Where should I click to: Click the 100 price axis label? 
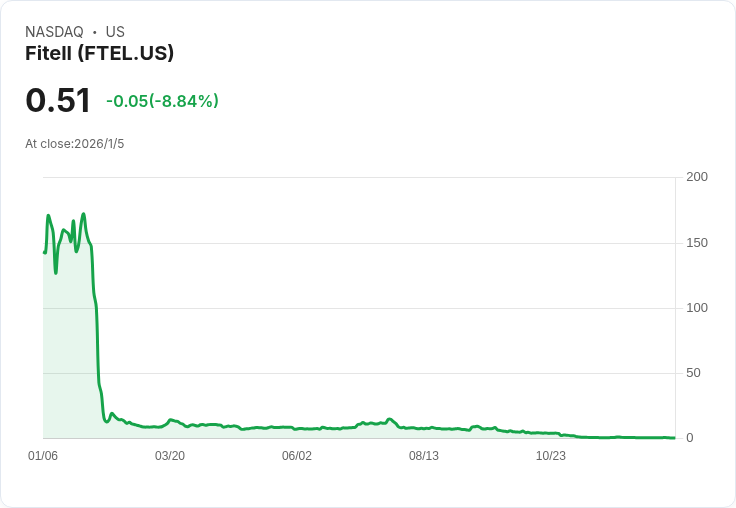(x=697, y=308)
